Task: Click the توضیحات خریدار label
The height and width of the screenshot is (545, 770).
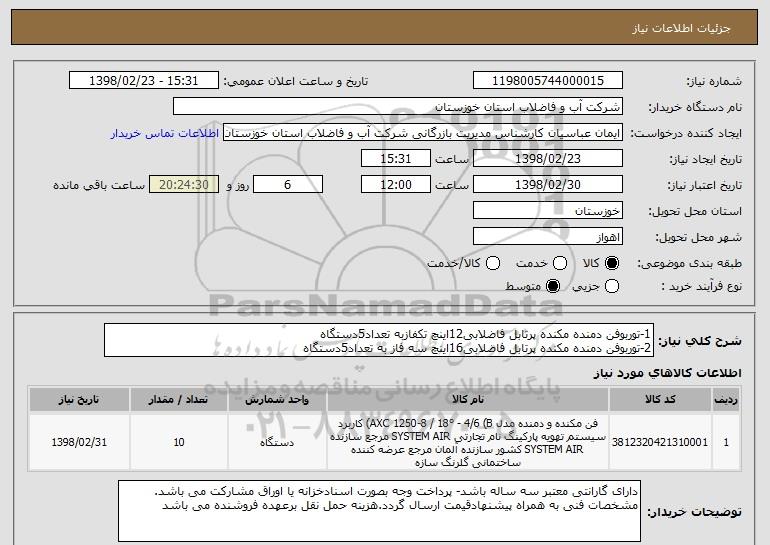Action: [695, 512]
